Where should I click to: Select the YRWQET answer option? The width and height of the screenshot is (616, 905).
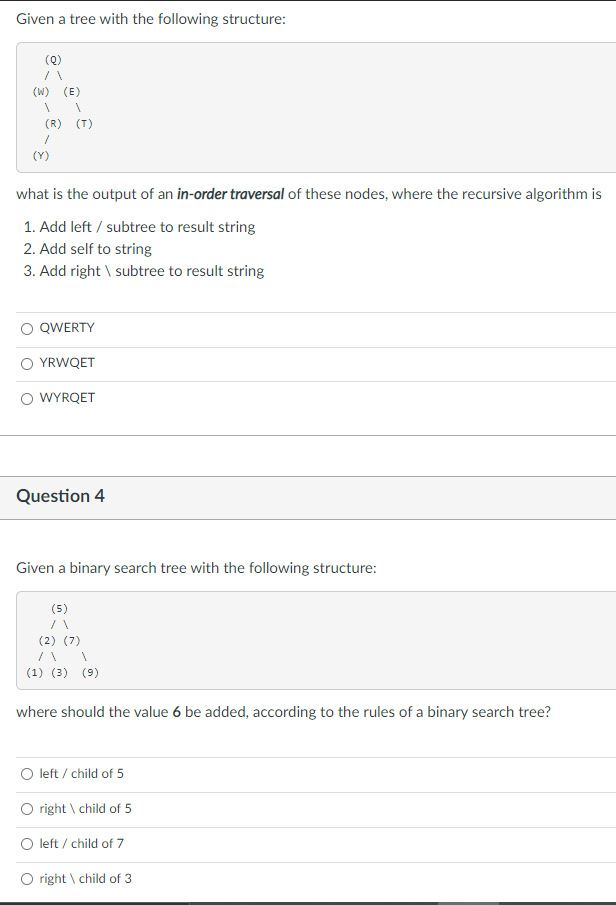tap(68, 362)
